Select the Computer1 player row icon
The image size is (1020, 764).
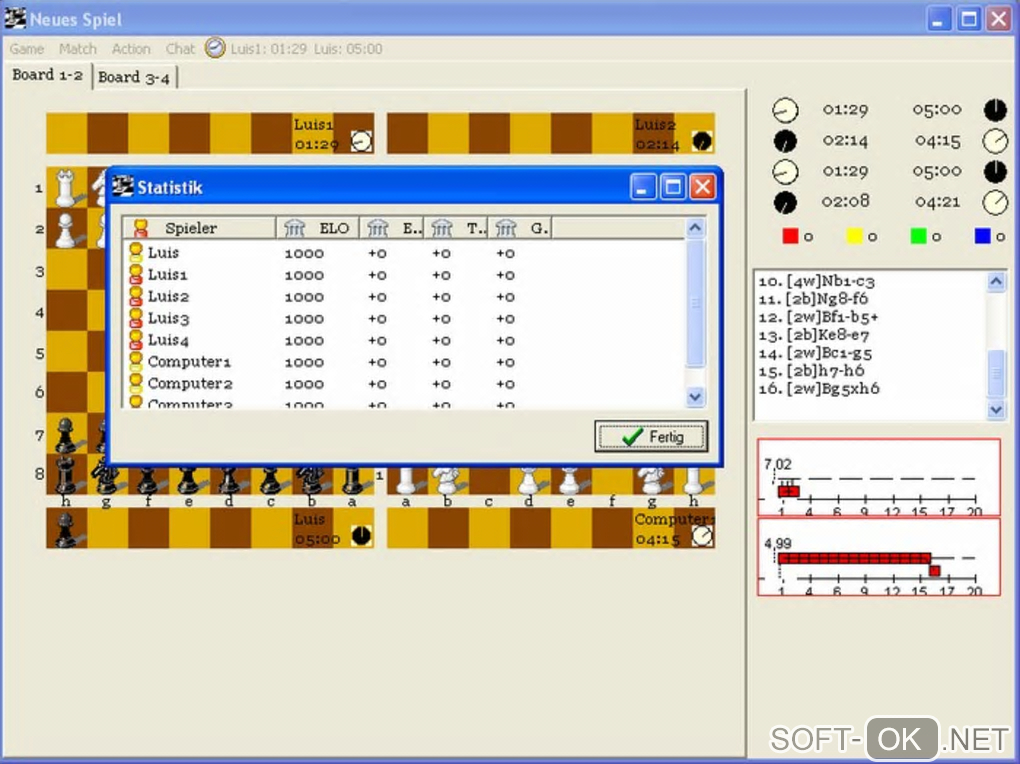pos(135,361)
